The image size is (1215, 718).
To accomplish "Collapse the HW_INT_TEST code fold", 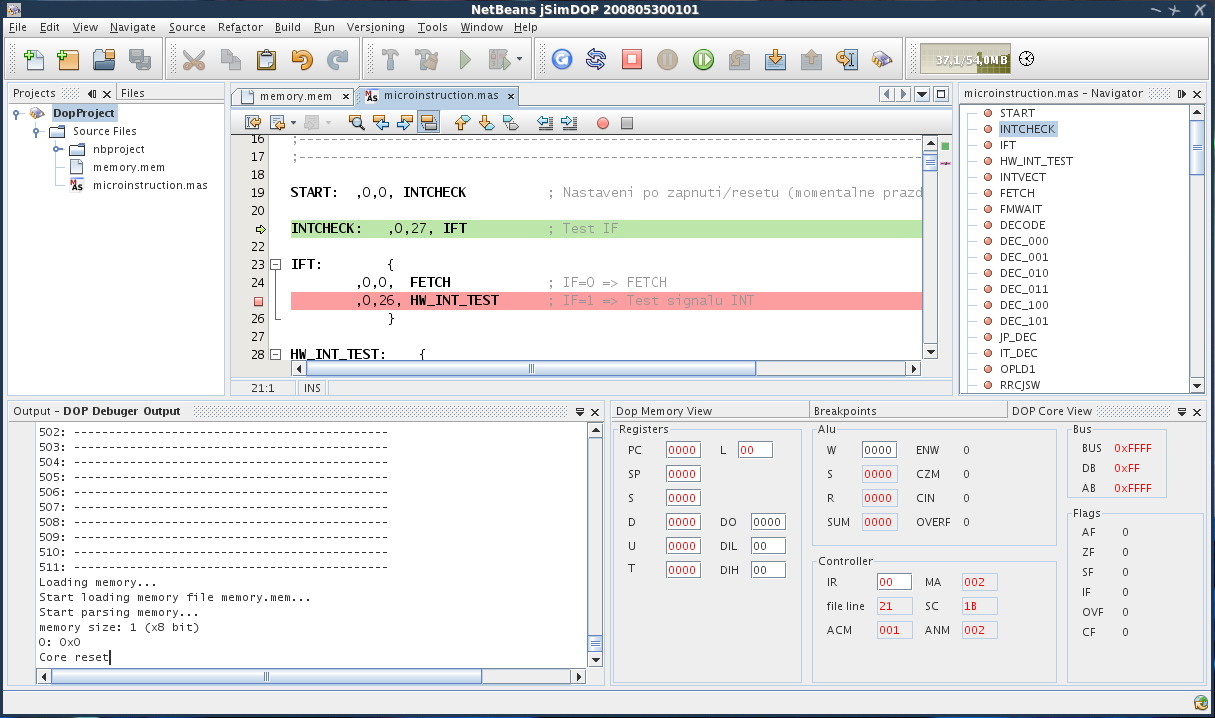I will click(275, 355).
